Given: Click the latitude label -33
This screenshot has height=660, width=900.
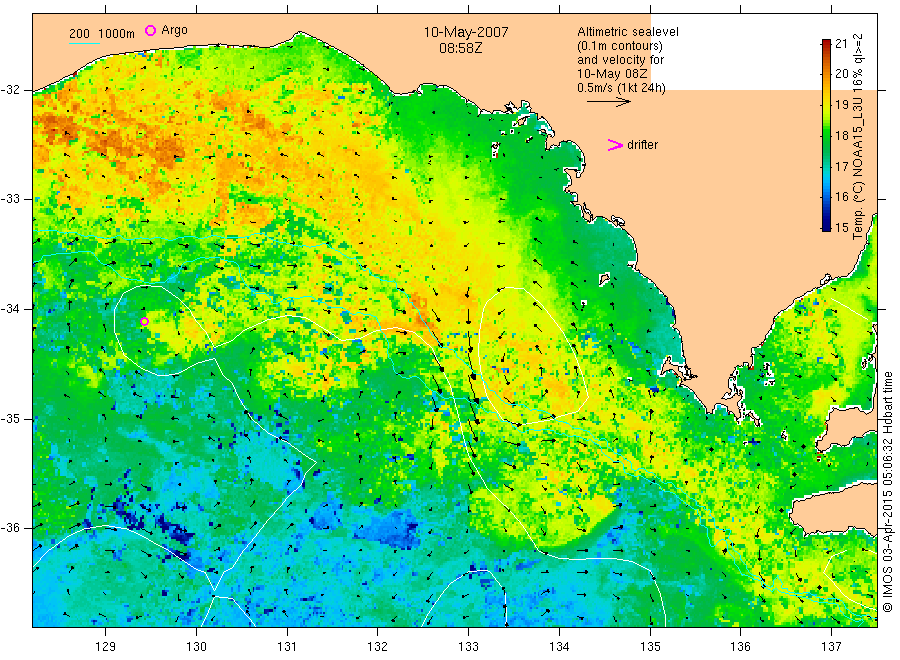Looking at the screenshot, I should pyautogui.click(x=10, y=199).
